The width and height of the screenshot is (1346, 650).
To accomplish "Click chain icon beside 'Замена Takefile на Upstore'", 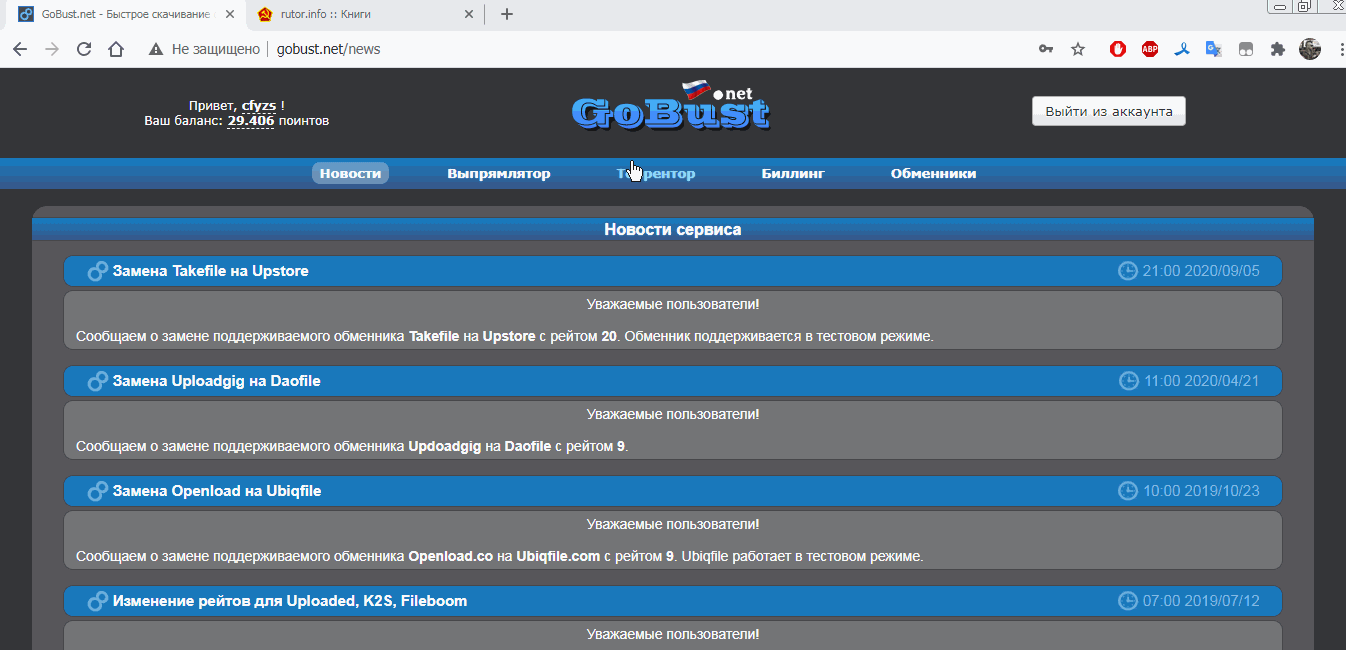I will click(x=97, y=271).
